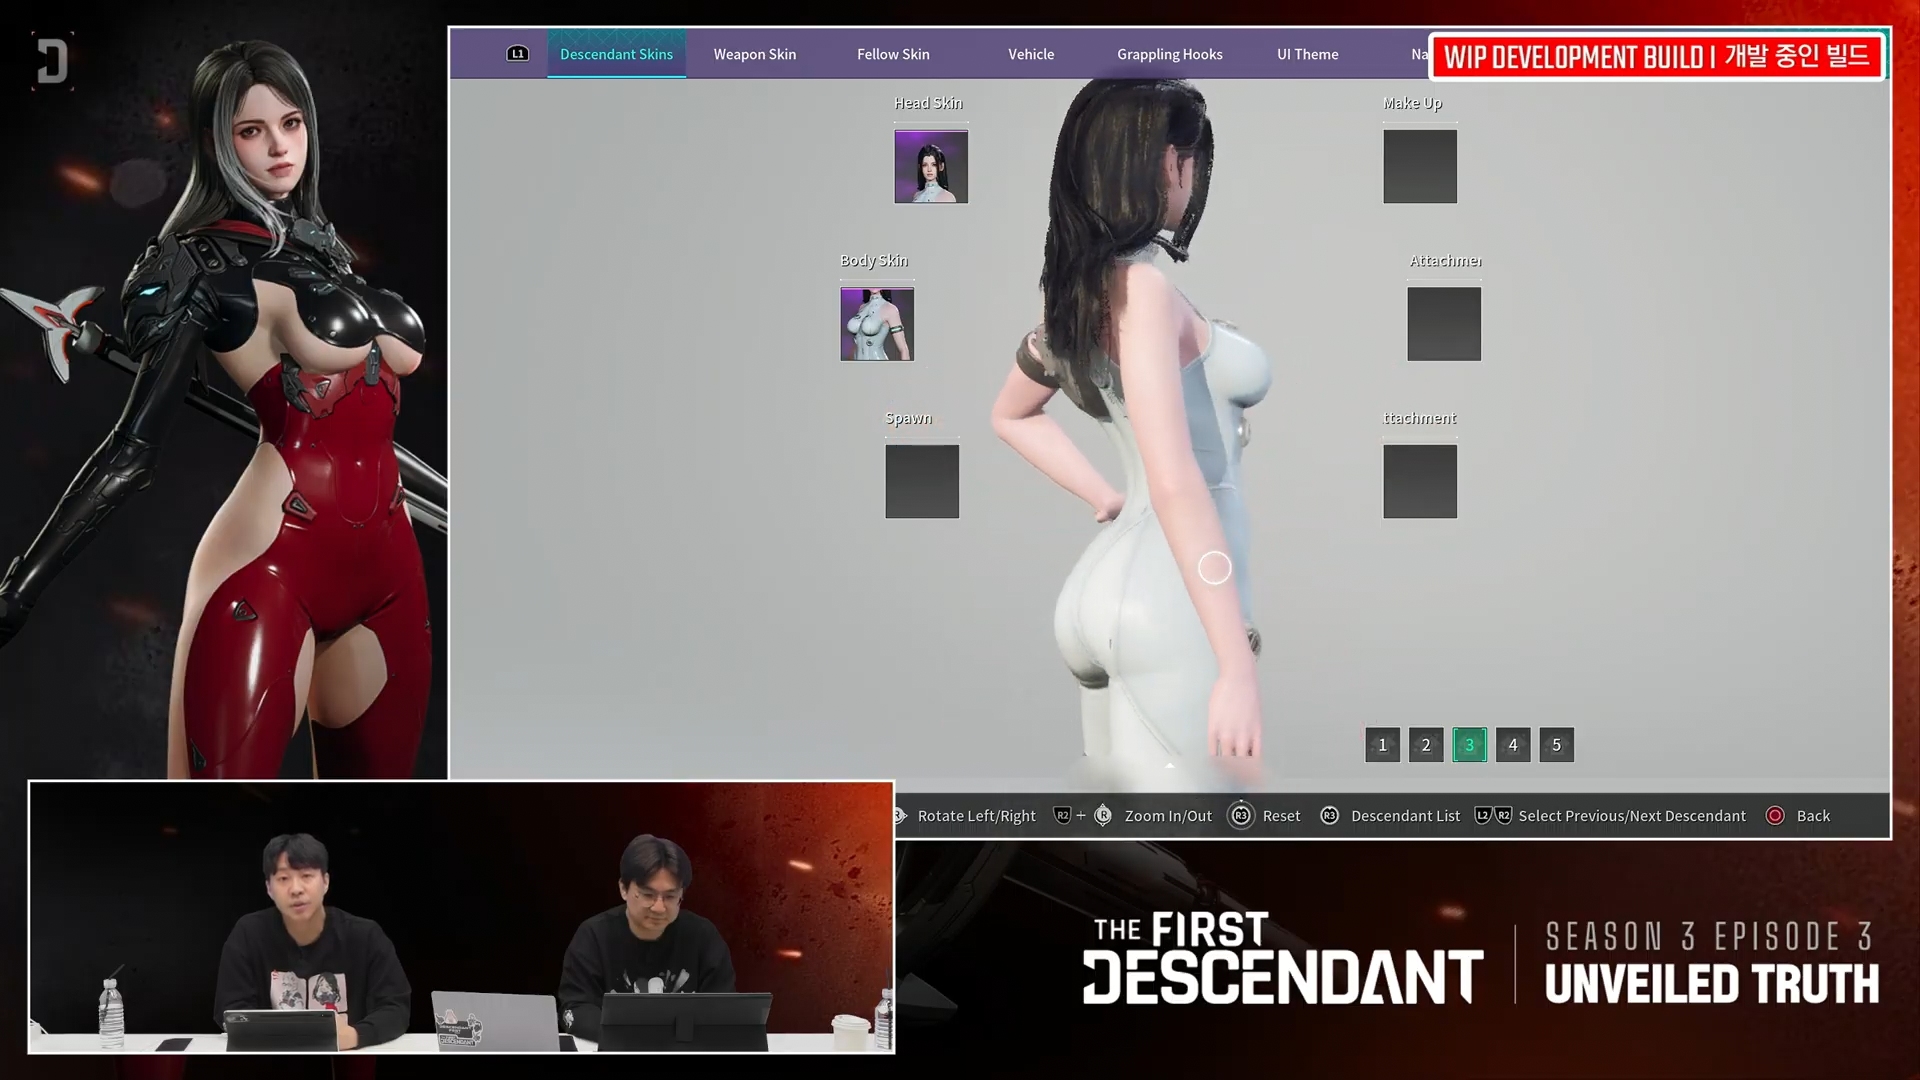Click the empty Make Up slot
This screenshot has width=1920, height=1080.
pyautogui.click(x=1419, y=167)
